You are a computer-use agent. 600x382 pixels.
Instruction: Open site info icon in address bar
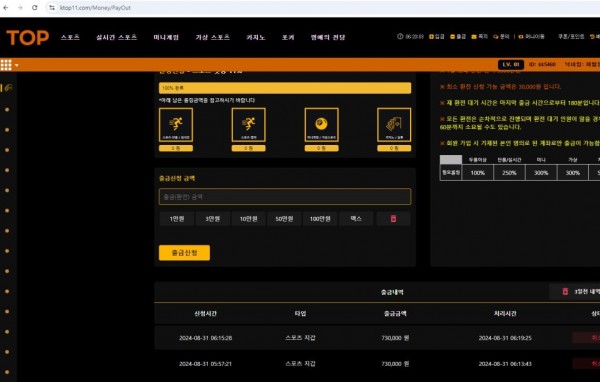(52, 8)
